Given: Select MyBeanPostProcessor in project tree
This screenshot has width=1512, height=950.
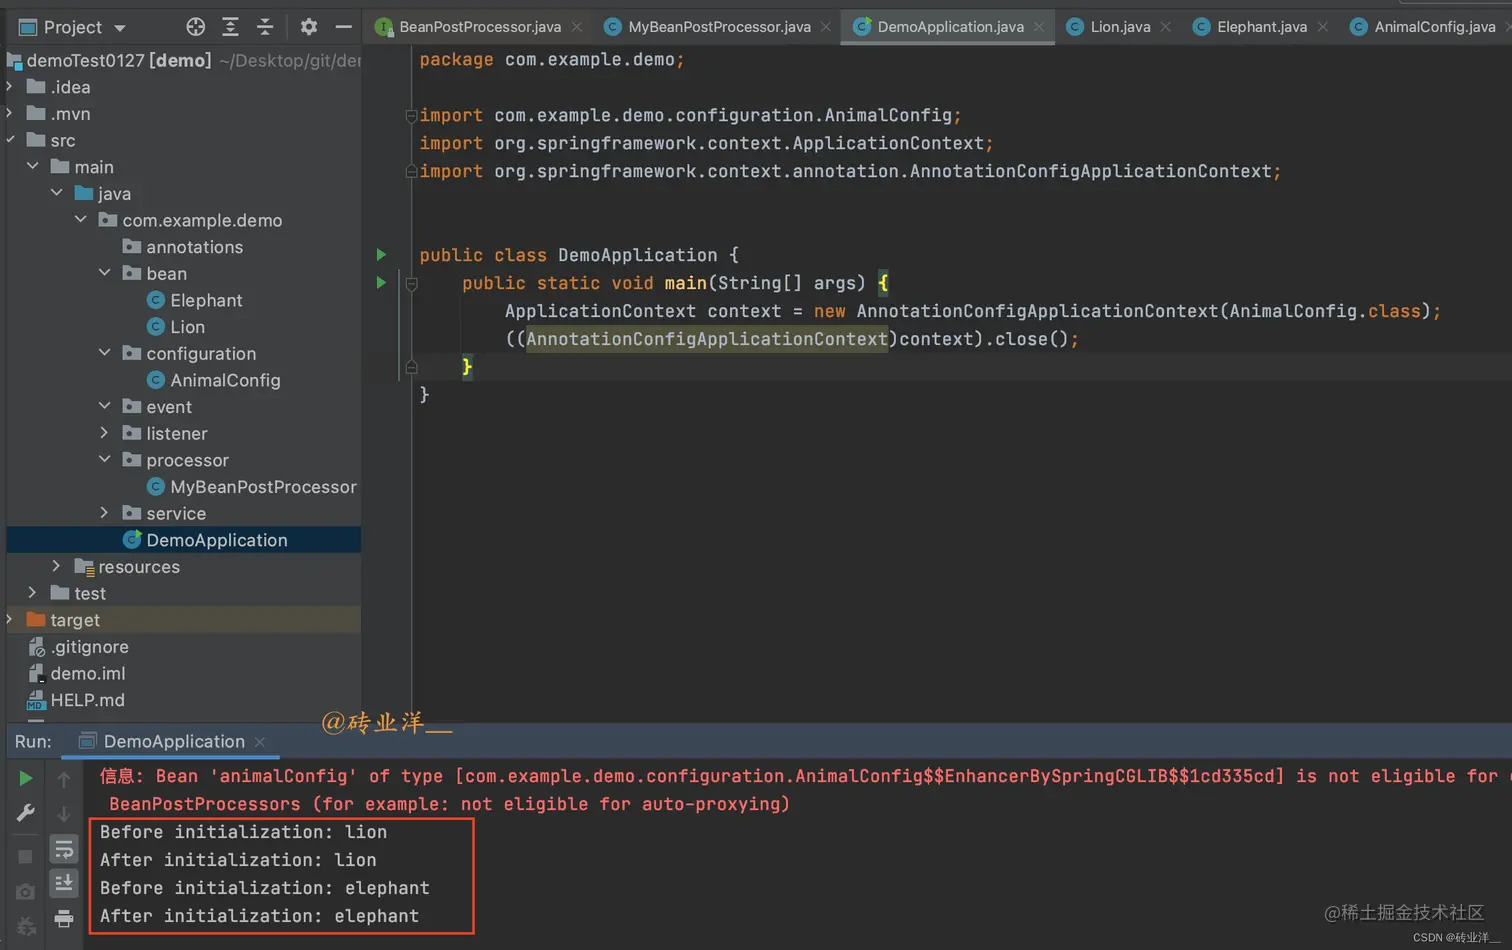Looking at the screenshot, I should [263, 486].
